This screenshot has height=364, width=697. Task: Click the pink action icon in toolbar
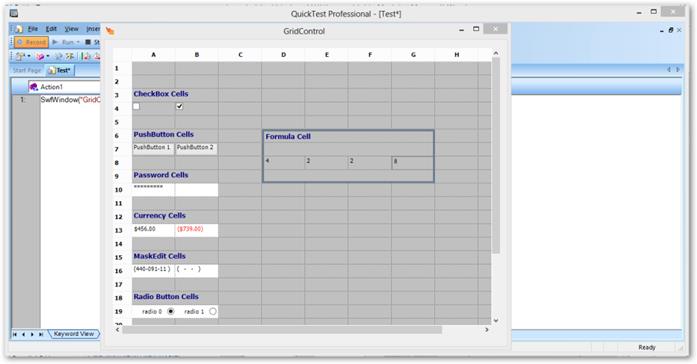click(40, 56)
